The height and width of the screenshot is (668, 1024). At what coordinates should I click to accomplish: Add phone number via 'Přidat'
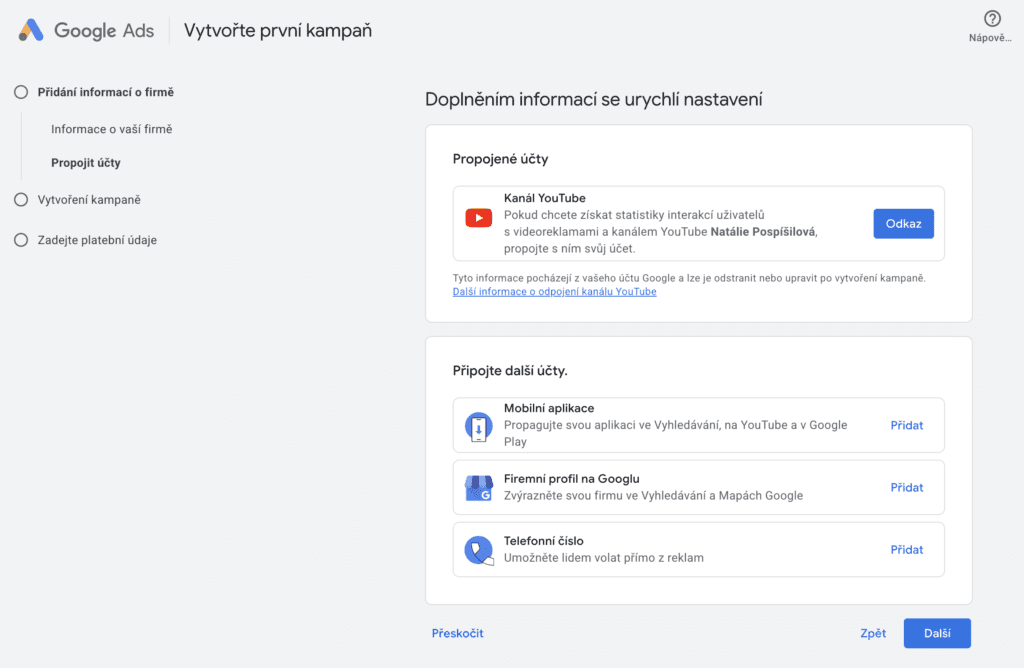[906, 550]
